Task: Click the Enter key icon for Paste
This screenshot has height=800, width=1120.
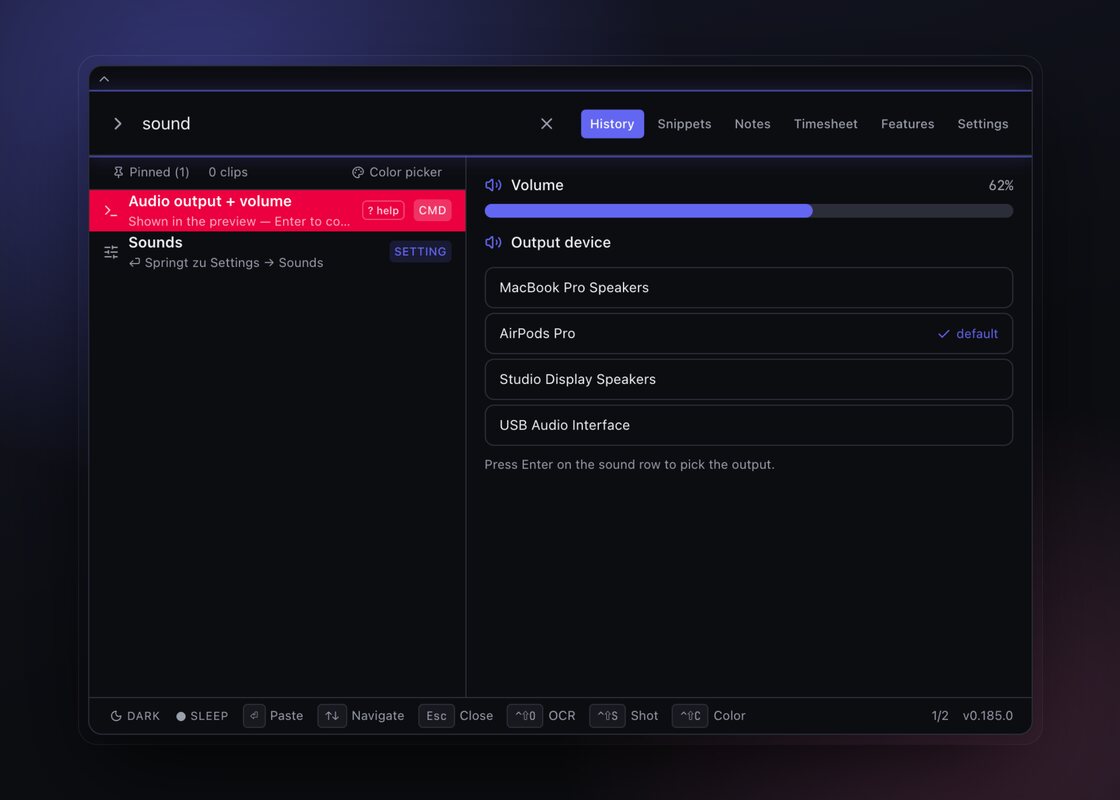Action: coord(254,716)
